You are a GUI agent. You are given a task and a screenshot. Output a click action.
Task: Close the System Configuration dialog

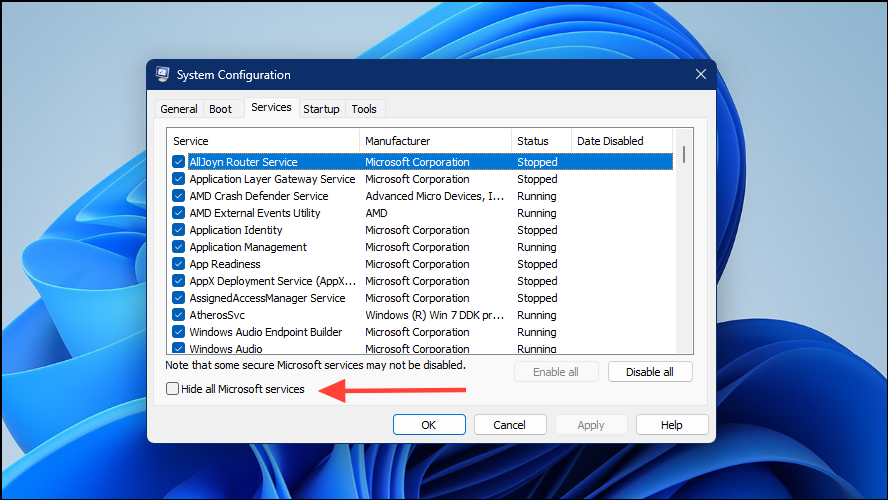point(701,74)
